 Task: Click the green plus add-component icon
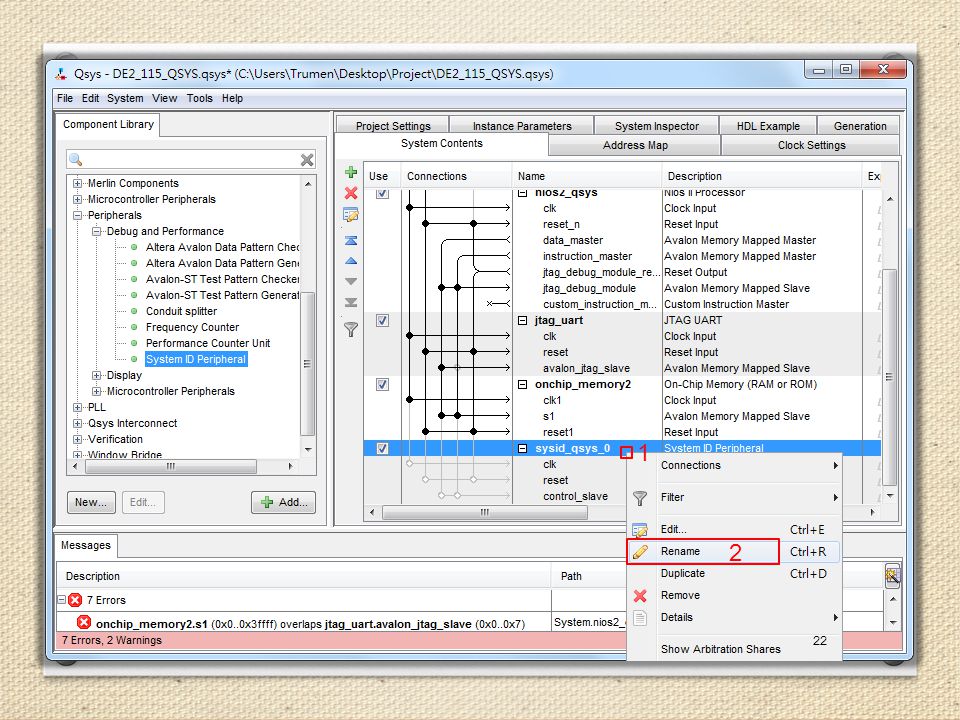pyautogui.click(x=351, y=172)
